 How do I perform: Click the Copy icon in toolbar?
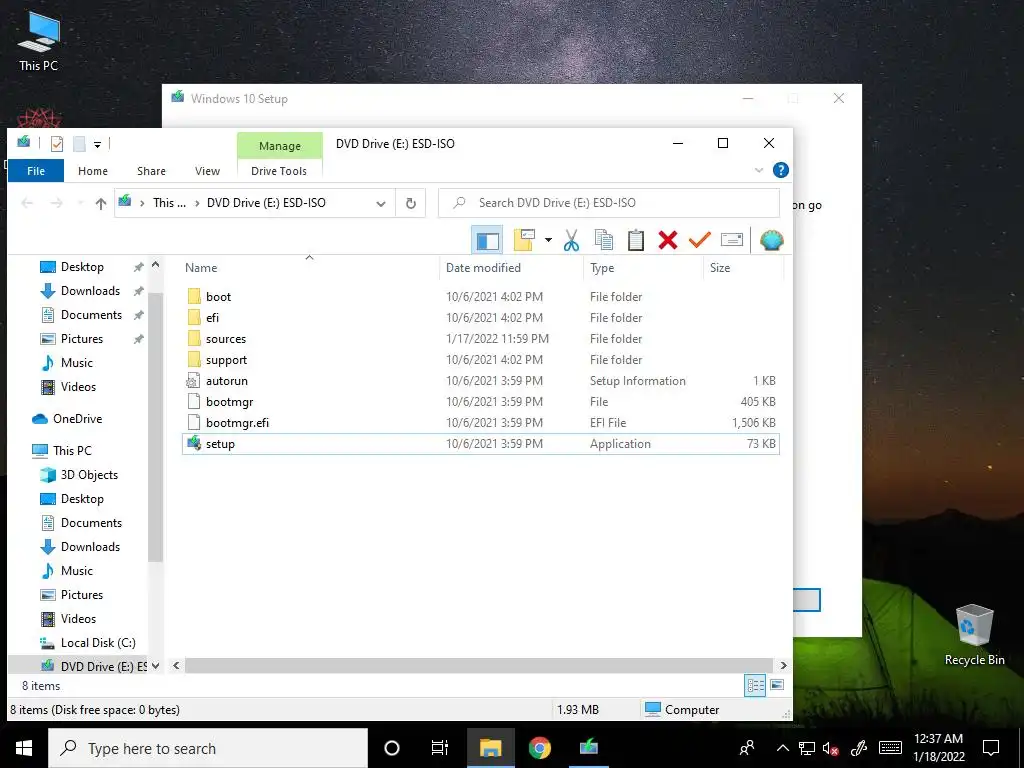point(603,240)
